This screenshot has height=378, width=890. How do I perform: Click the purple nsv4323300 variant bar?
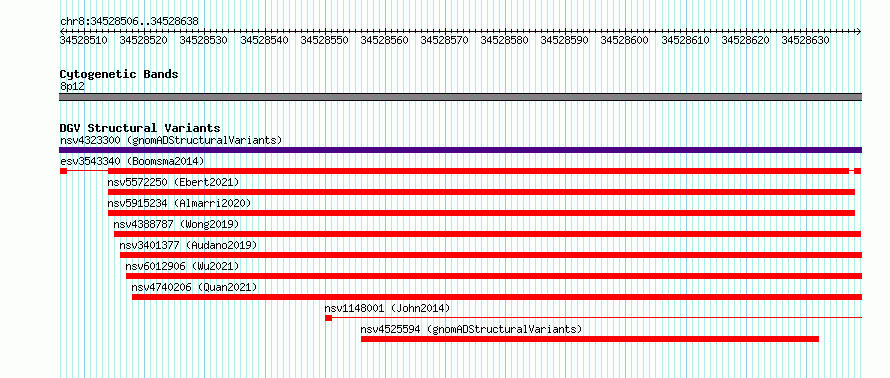click(x=460, y=150)
